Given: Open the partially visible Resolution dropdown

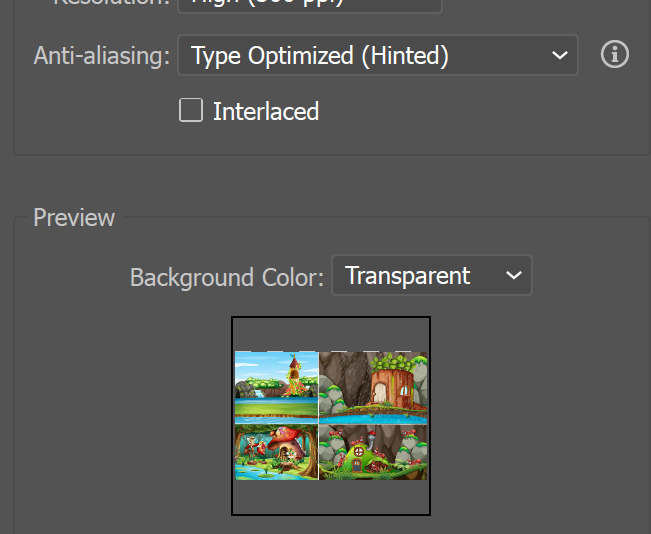Looking at the screenshot, I should [x=309, y=5].
